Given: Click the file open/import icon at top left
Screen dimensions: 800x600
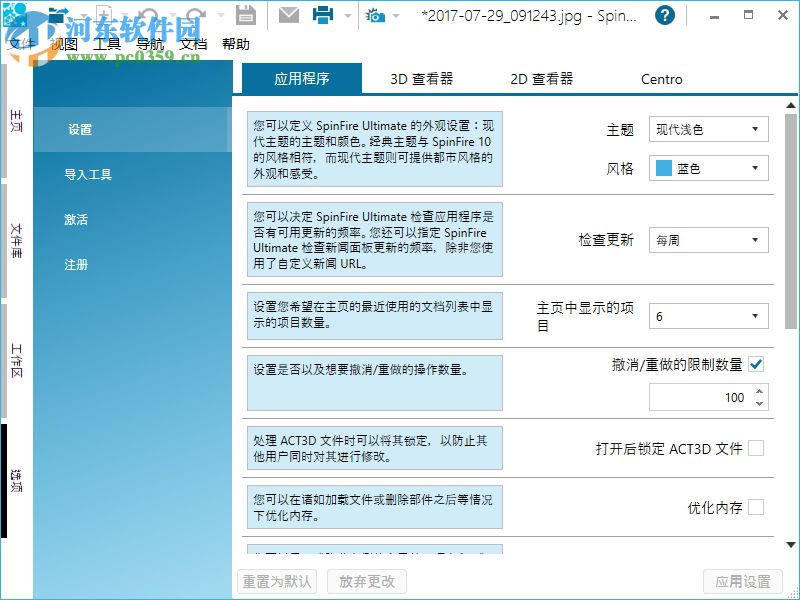Looking at the screenshot, I should click(x=58, y=14).
